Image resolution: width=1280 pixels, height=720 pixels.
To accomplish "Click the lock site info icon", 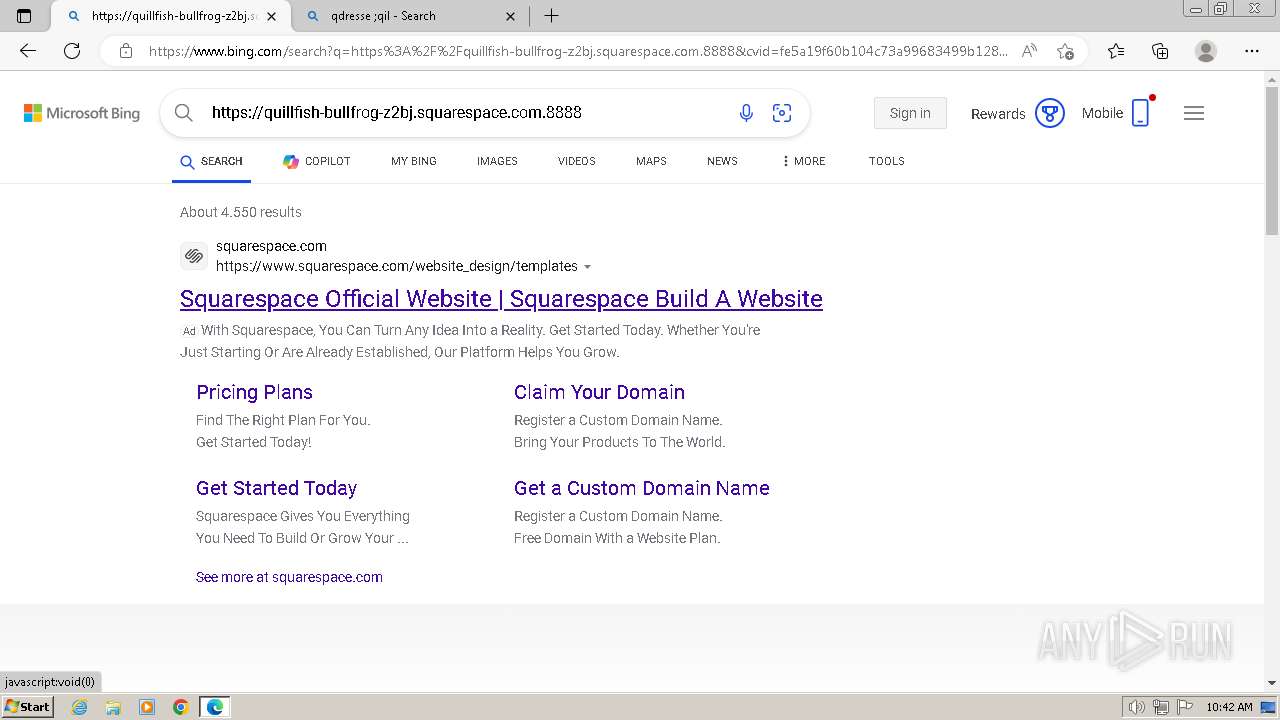I will click(126, 51).
